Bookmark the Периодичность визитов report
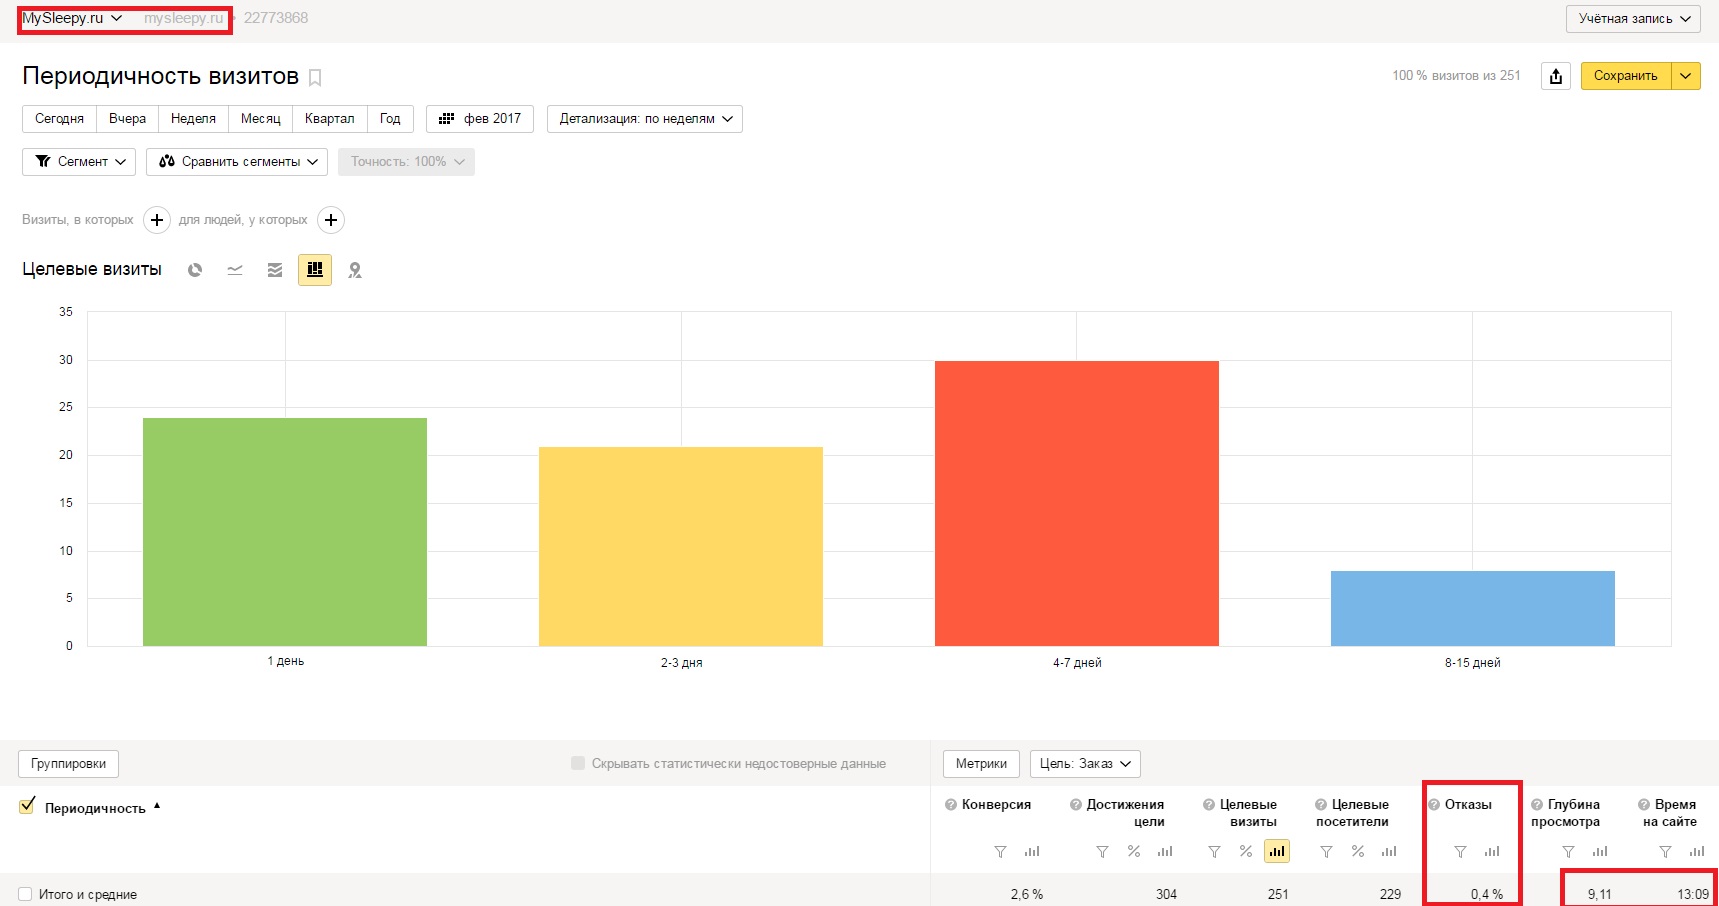Screen dimensions: 1719x906 pos(315,77)
